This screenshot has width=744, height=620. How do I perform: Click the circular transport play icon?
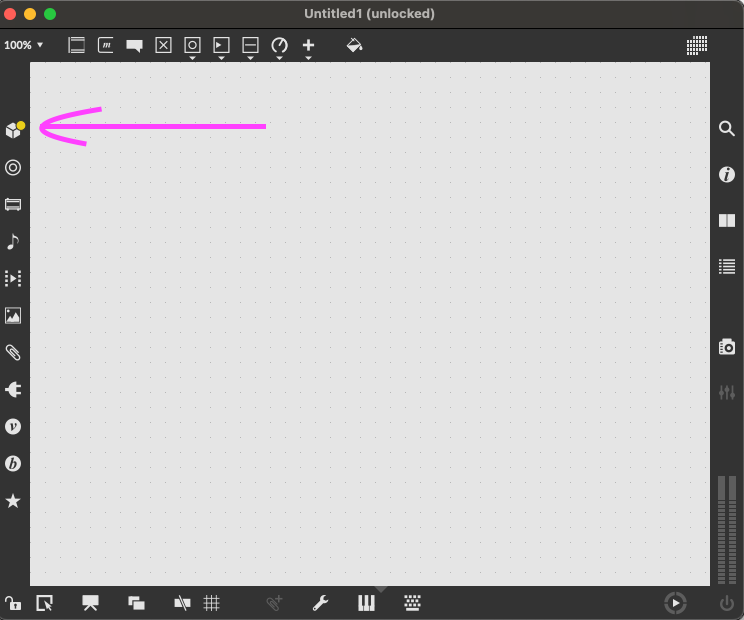675,603
